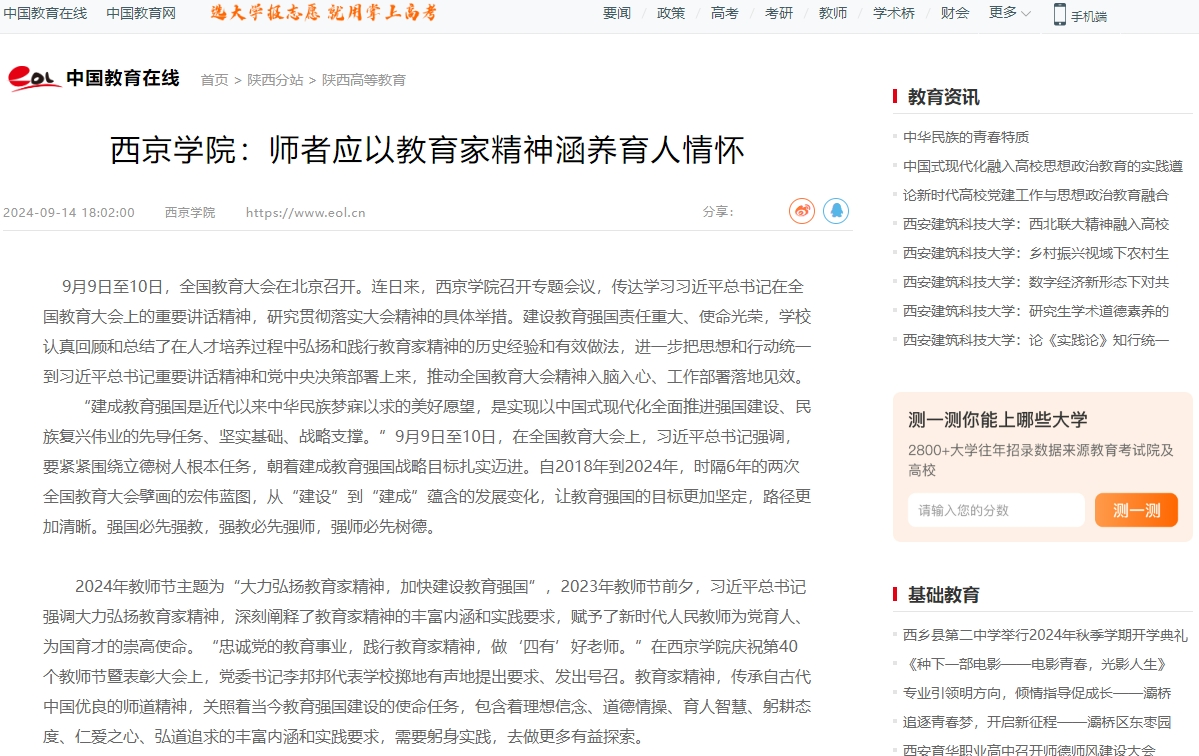The image size is (1199, 756).
Task: Go to the 学术桥 section
Action: (894, 13)
